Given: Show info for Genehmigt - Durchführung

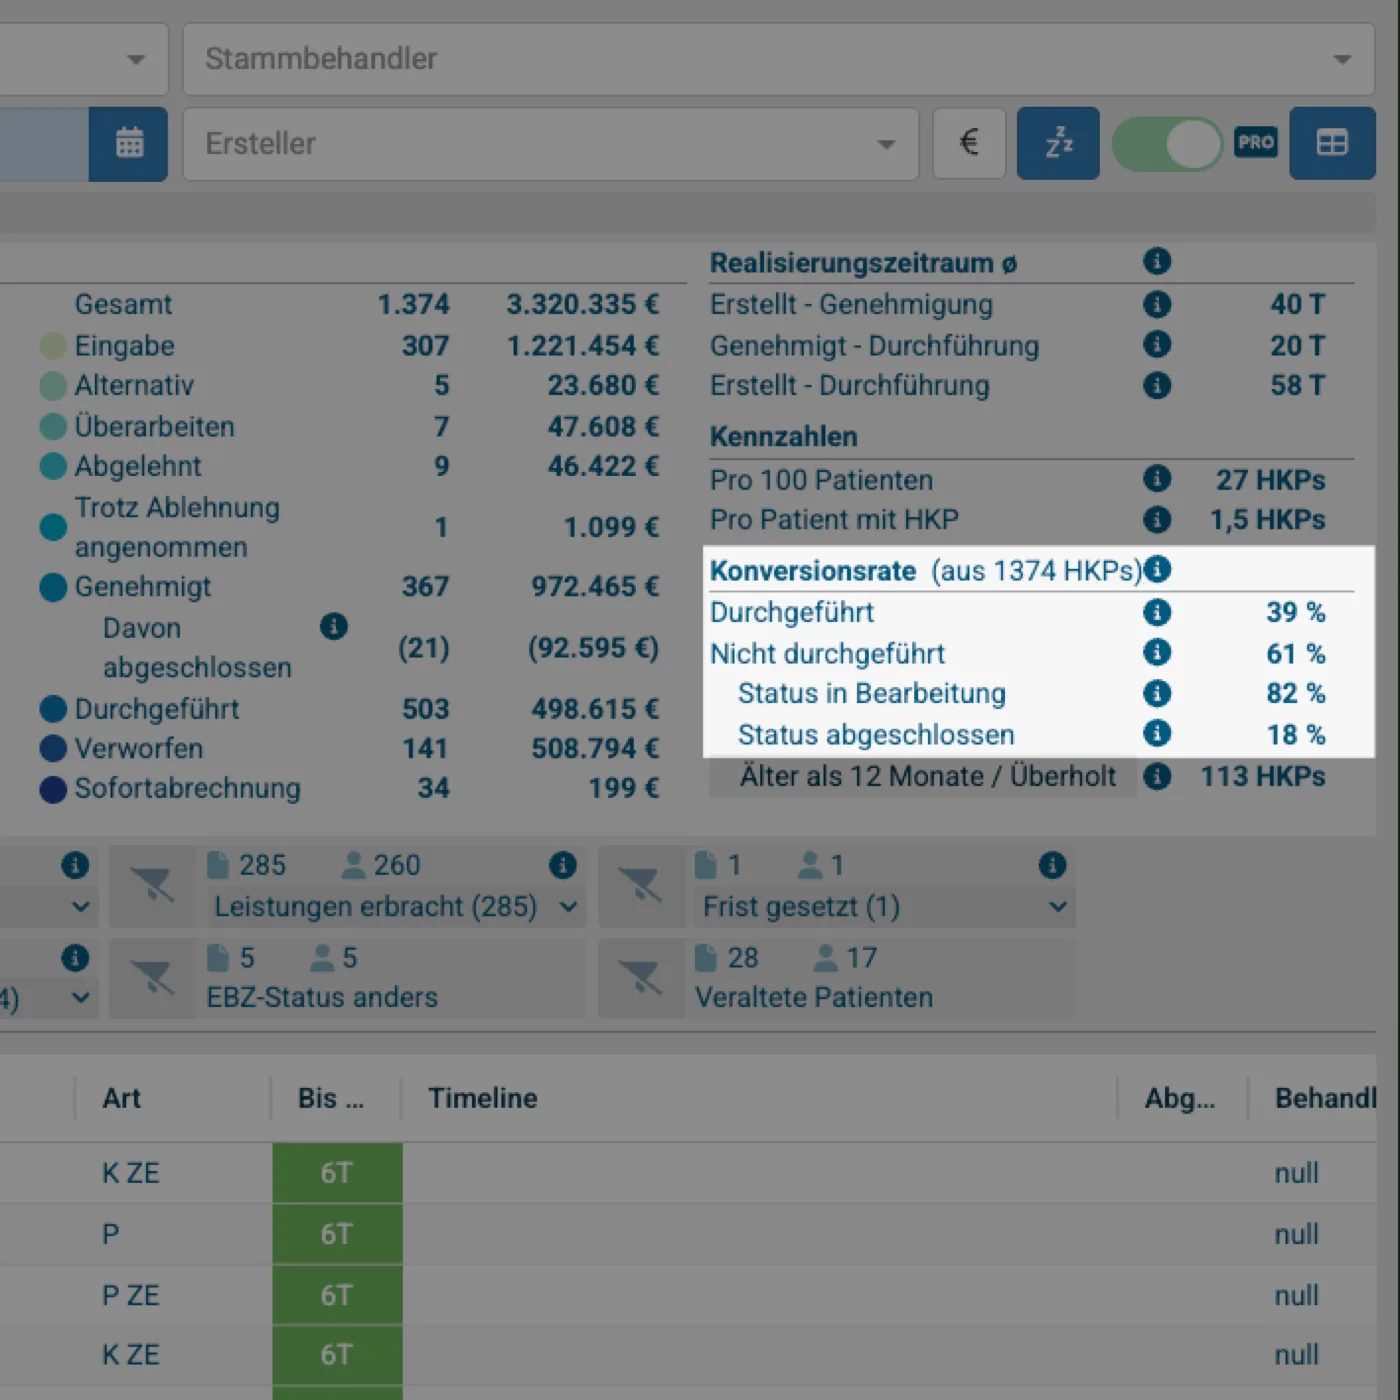Looking at the screenshot, I should click(x=1157, y=344).
